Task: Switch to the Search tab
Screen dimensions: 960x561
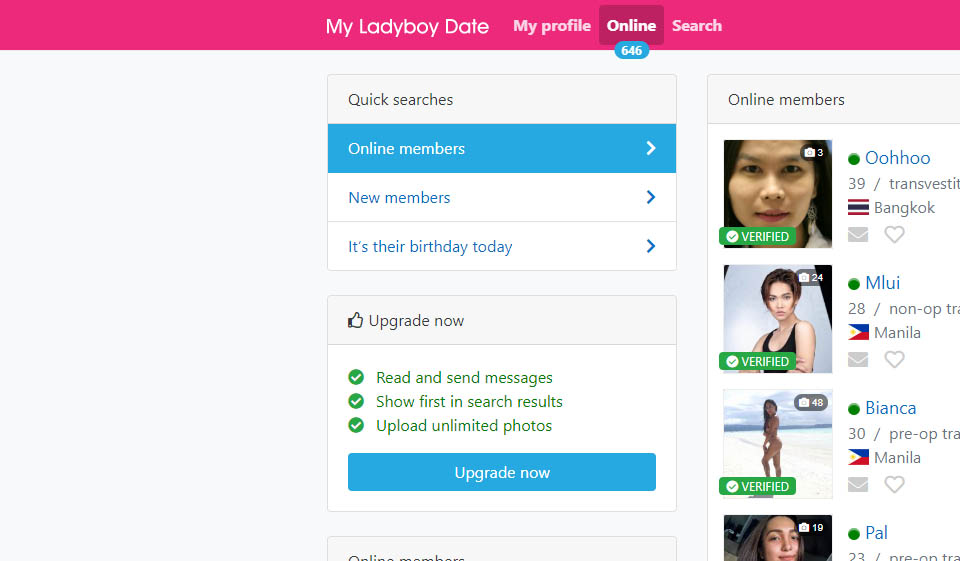Action: point(697,26)
